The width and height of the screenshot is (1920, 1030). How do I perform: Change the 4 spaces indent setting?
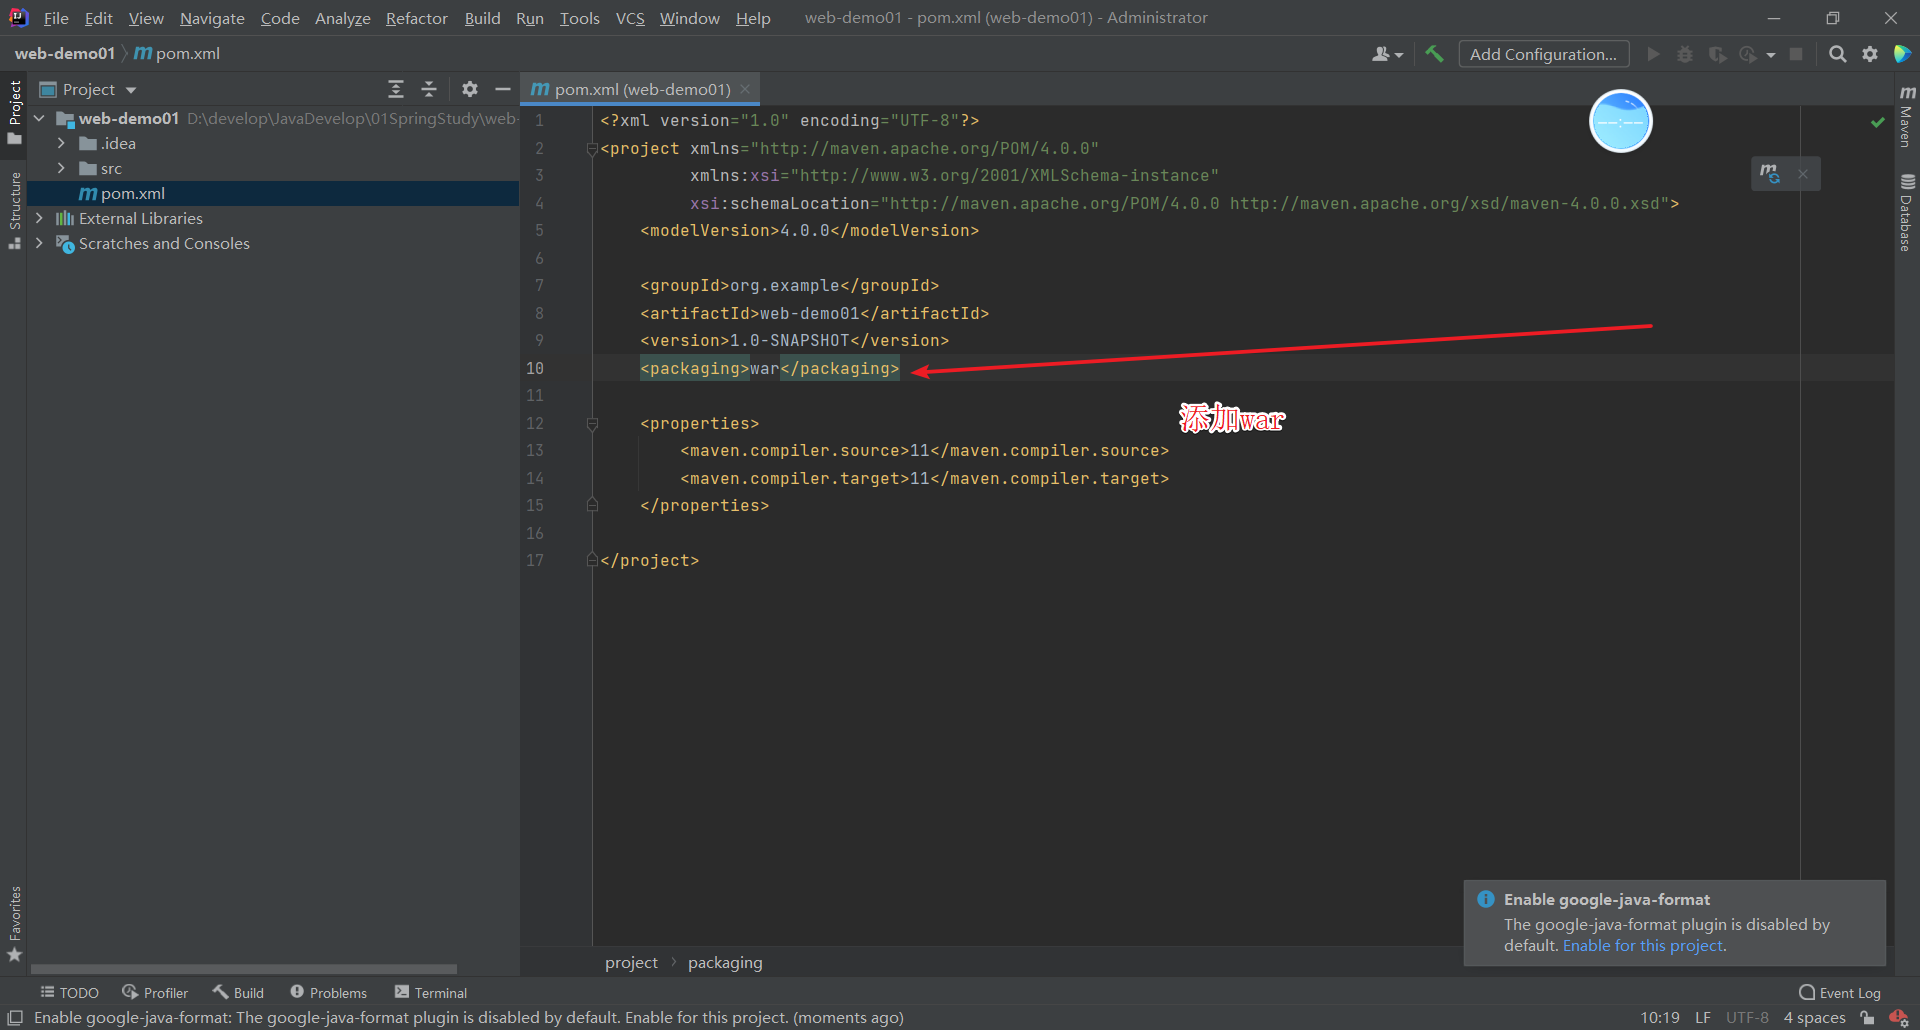coord(1814,1018)
